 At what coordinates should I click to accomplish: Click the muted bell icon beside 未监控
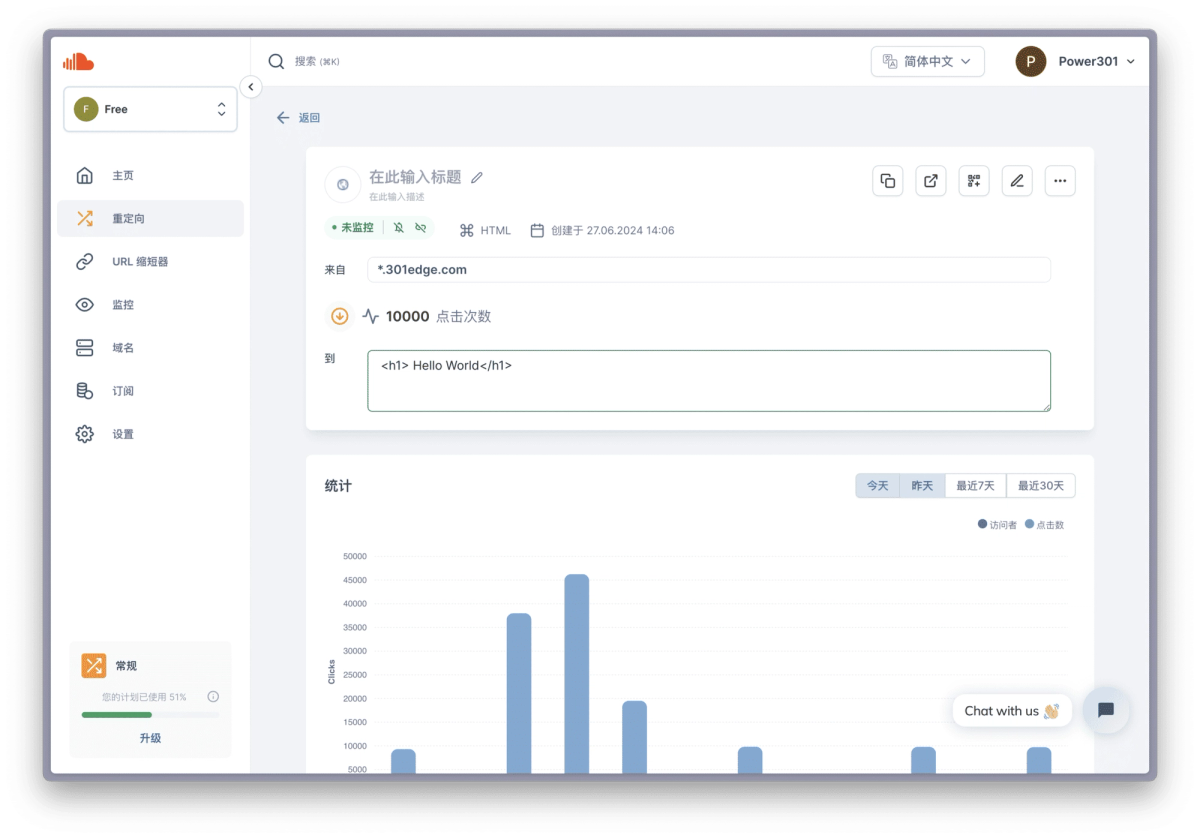(x=399, y=228)
